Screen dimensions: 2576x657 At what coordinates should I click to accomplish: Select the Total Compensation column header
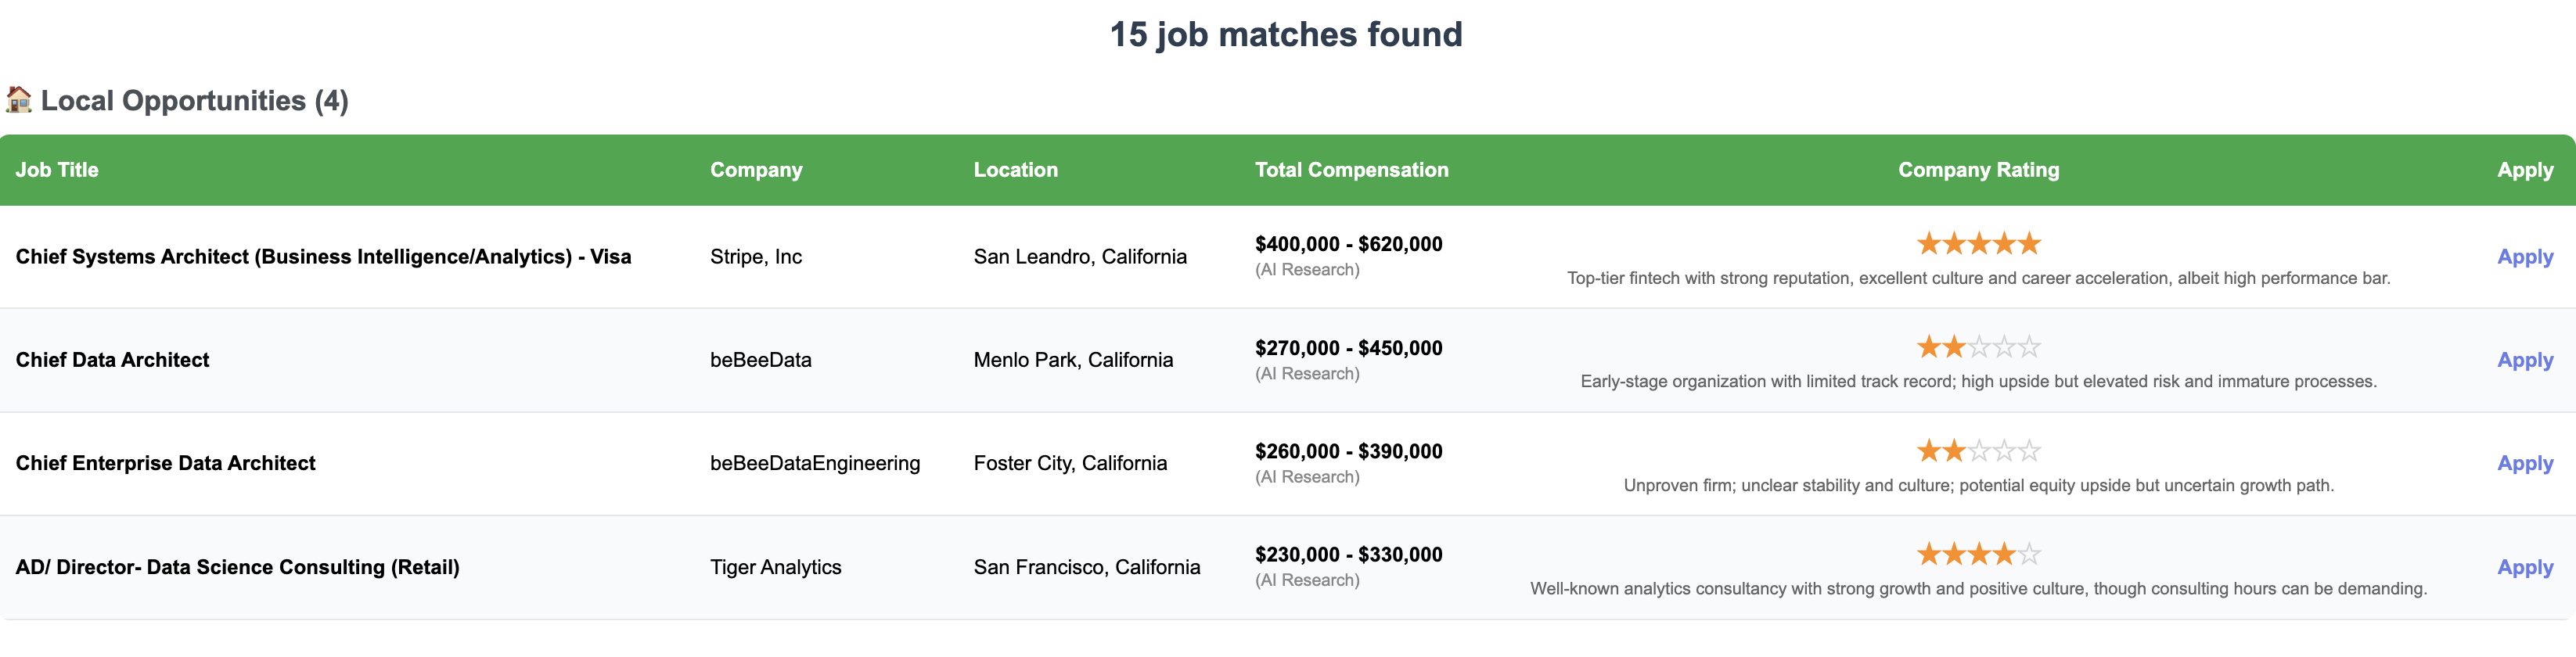[1351, 170]
